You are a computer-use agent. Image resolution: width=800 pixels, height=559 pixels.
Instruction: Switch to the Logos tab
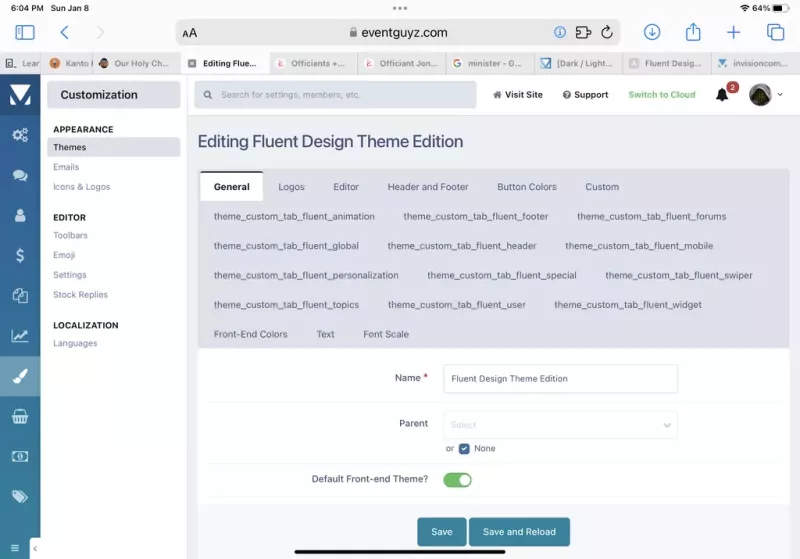(x=291, y=187)
